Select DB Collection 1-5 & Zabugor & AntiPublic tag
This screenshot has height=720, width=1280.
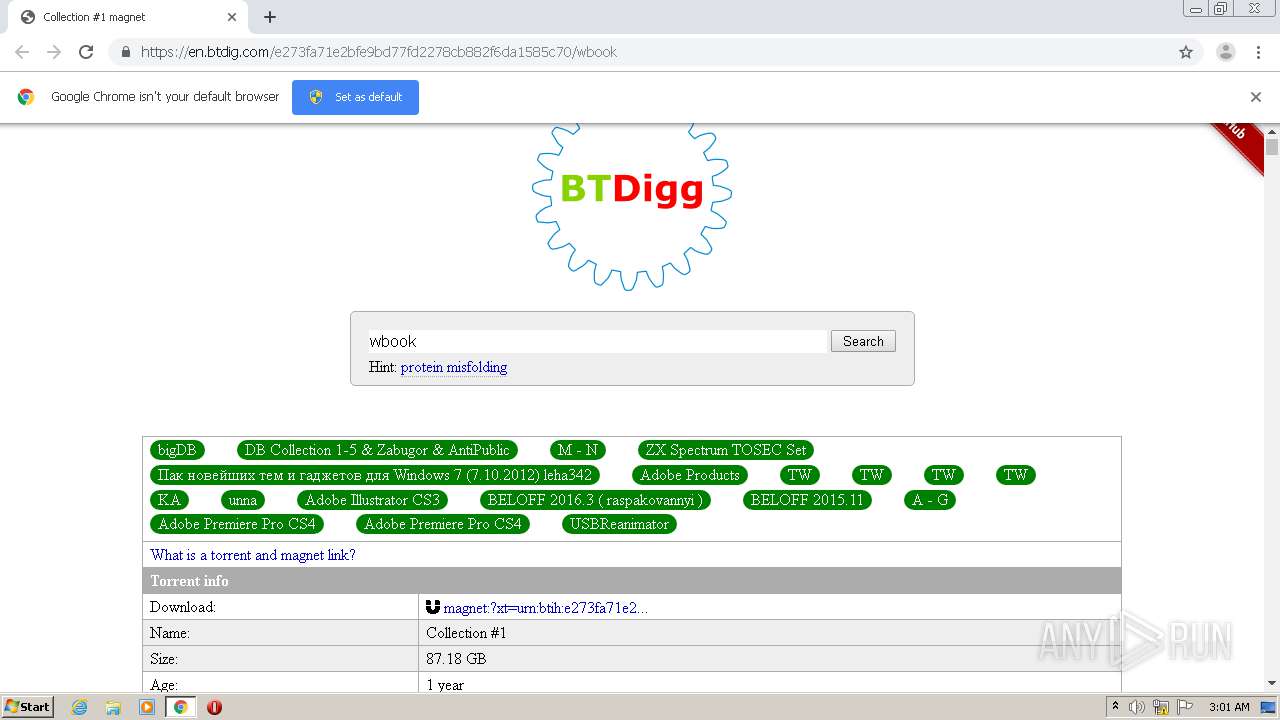tap(377, 450)
